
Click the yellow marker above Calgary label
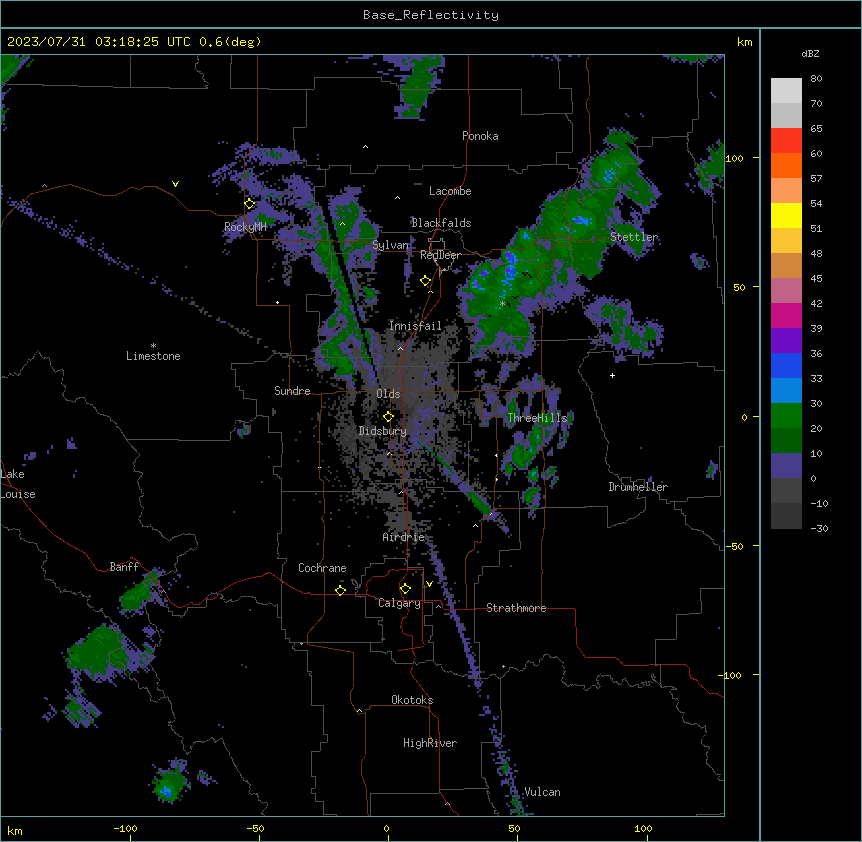click(405, 589)
